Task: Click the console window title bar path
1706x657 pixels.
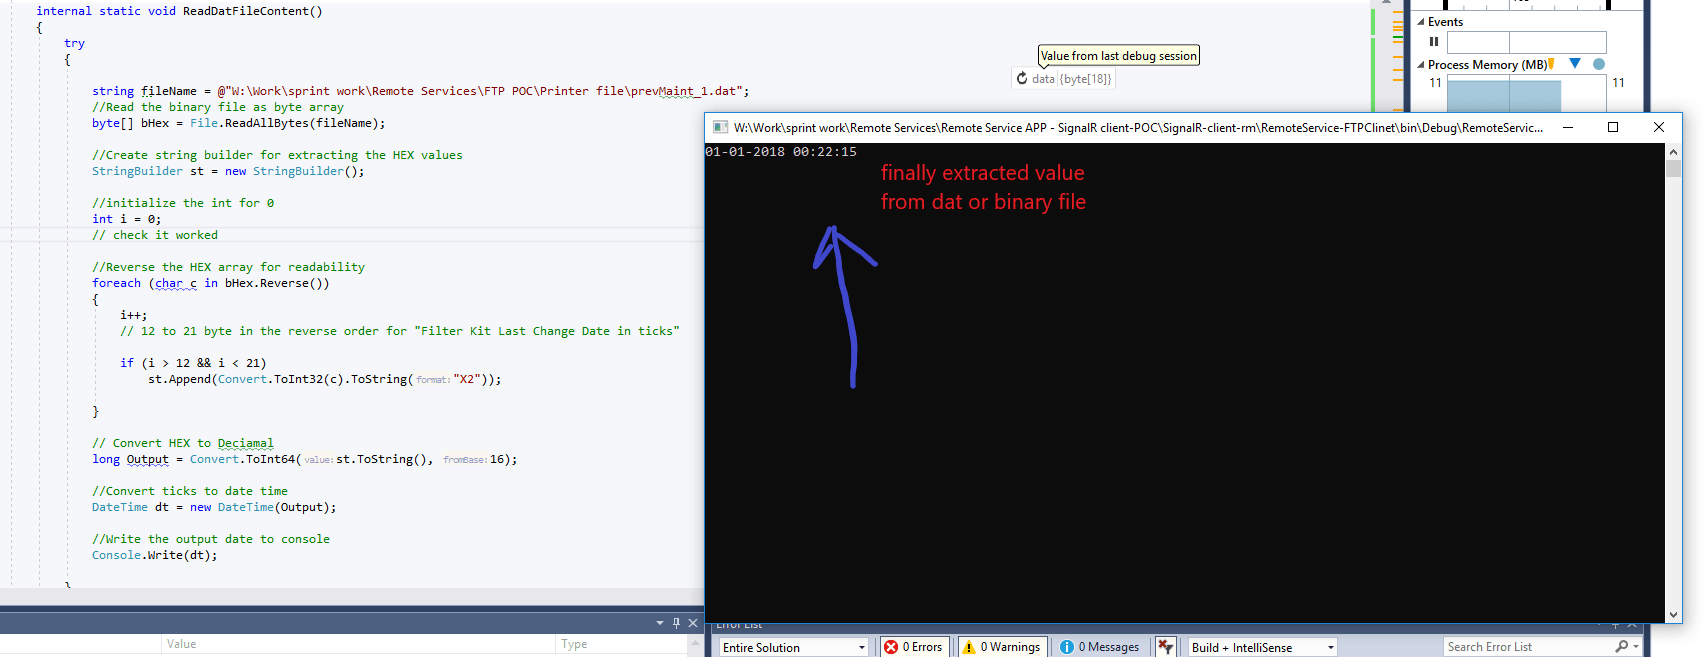Action: (1138, 127)
